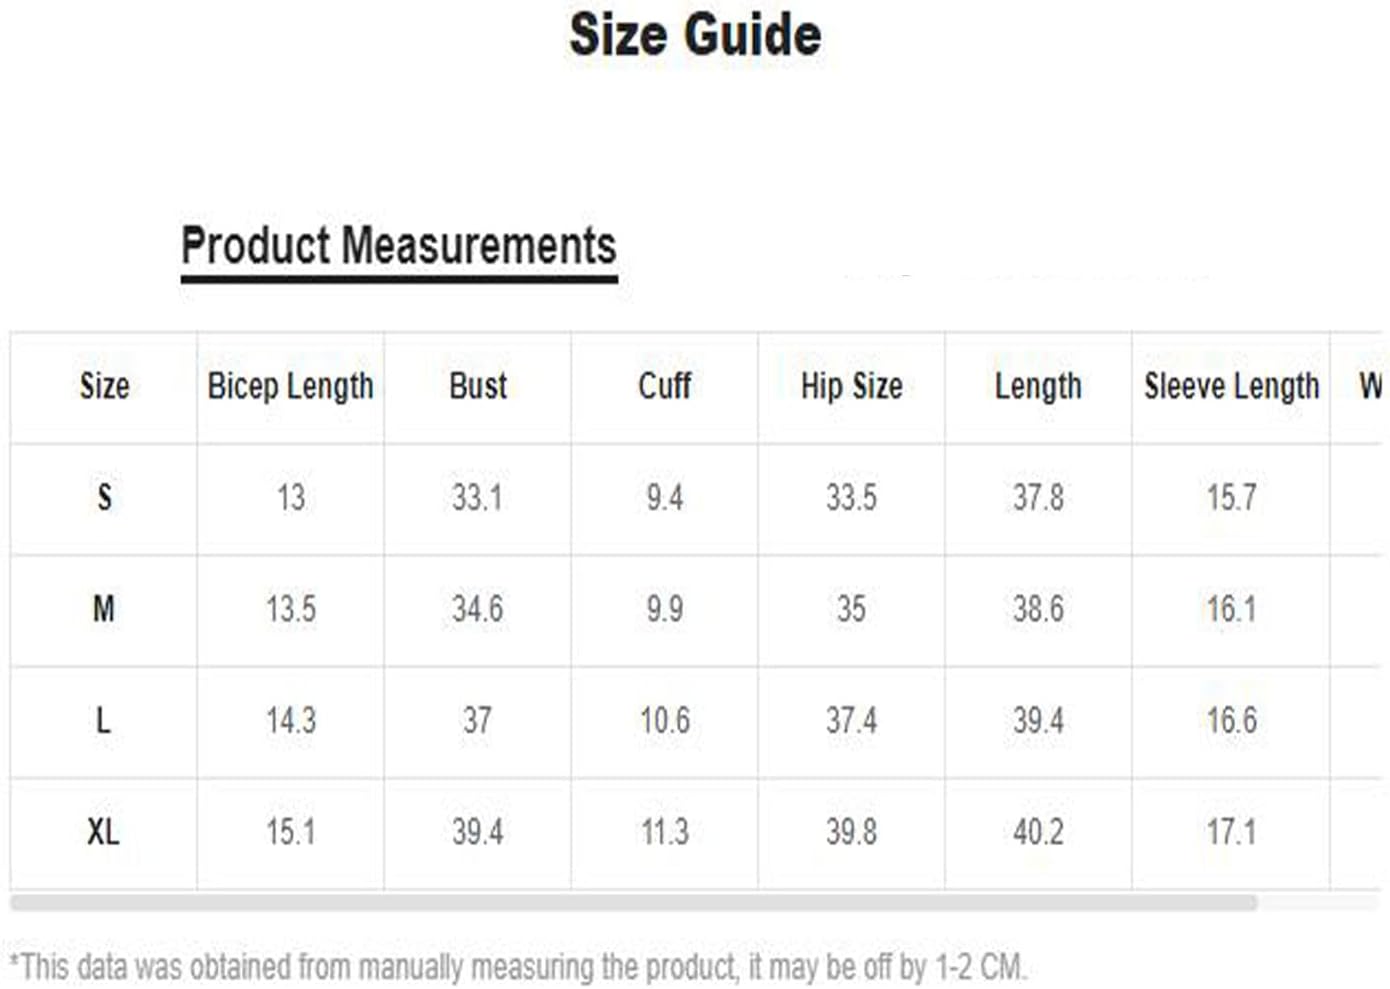Viewport: 1390px width, 989px height.
Task: Select the M size row label
Action: click(x=104, y=608)
